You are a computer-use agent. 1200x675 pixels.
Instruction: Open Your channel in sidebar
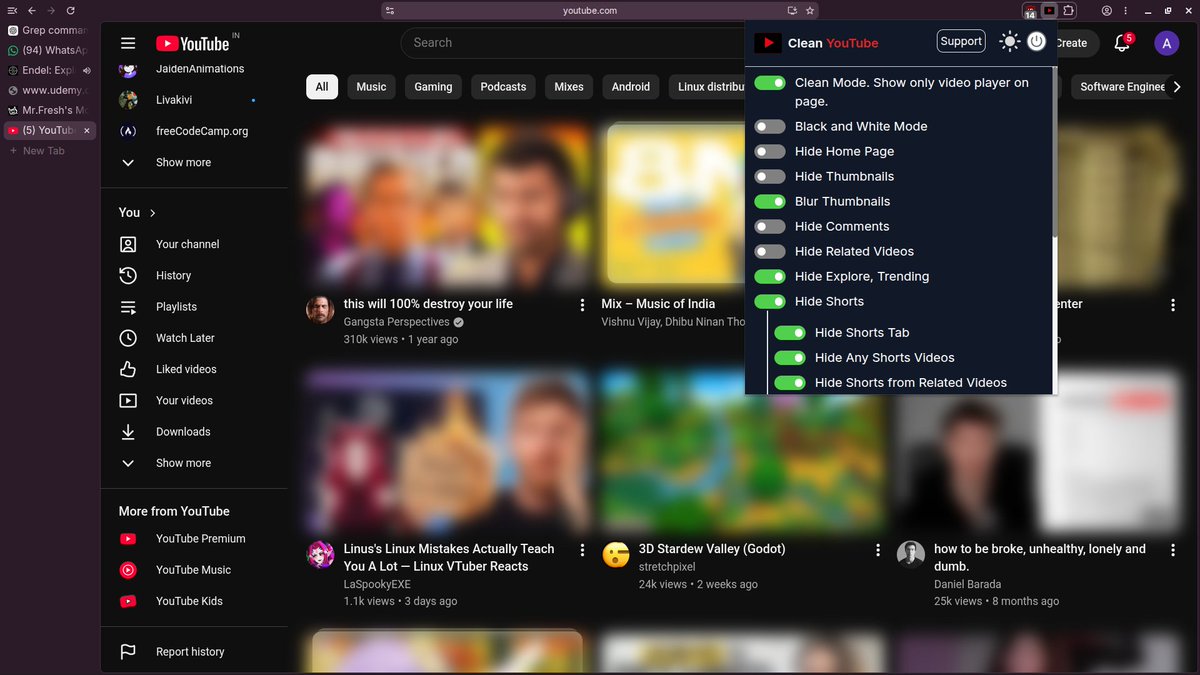pyautogui.click(x=193, y=244)
